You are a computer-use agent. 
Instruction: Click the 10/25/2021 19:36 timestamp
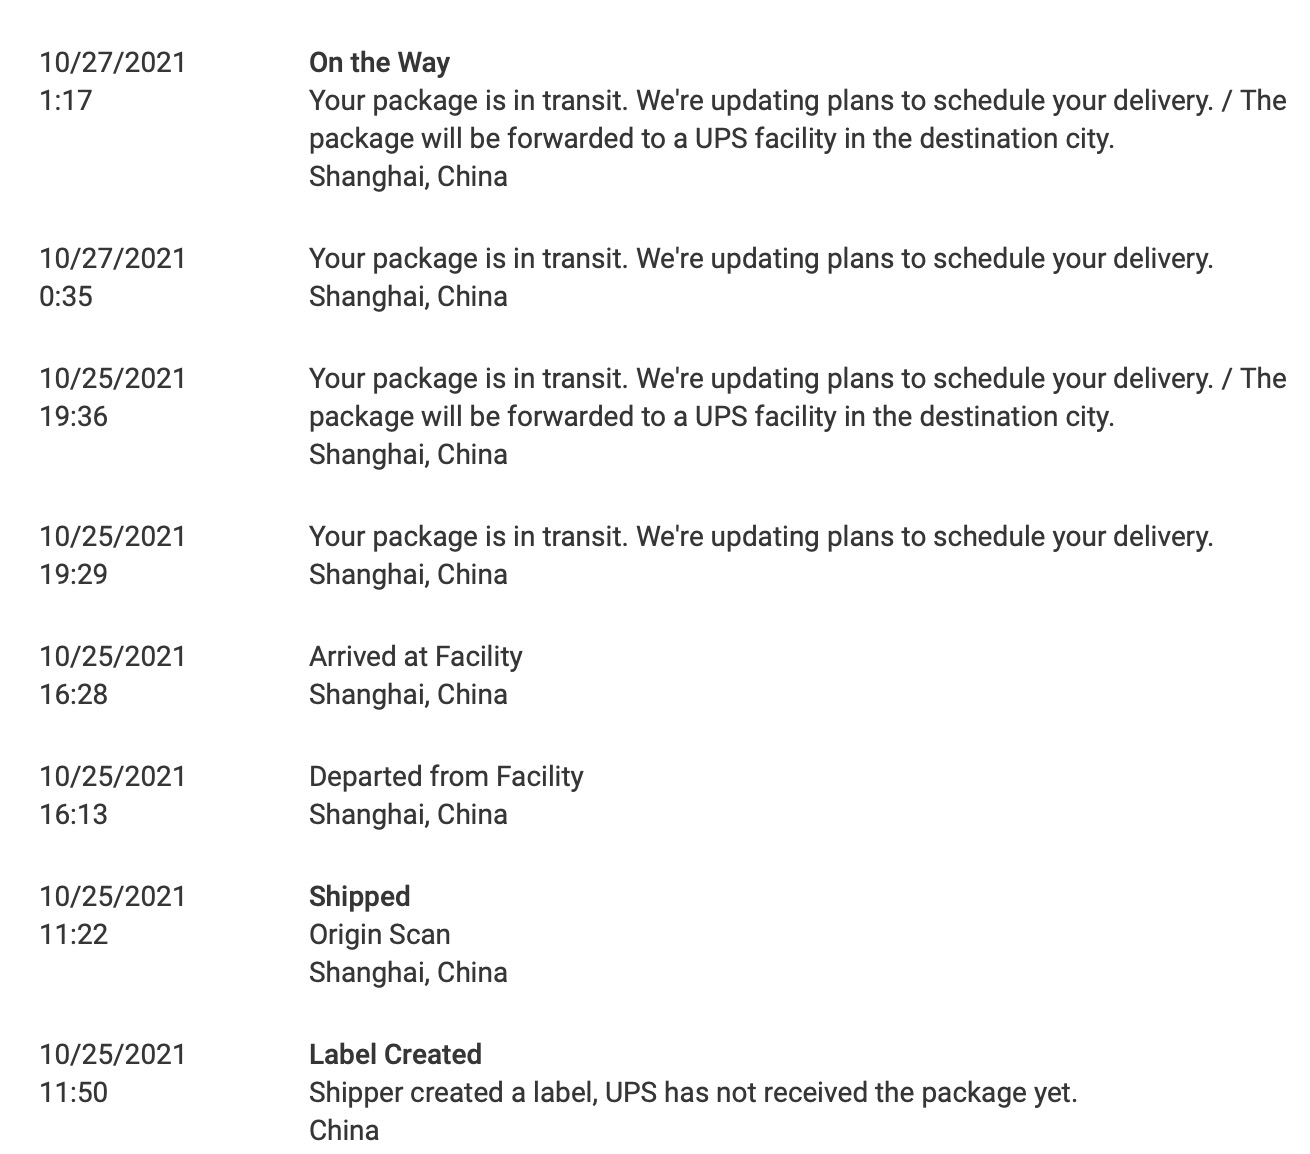click(x=112, y=397)
